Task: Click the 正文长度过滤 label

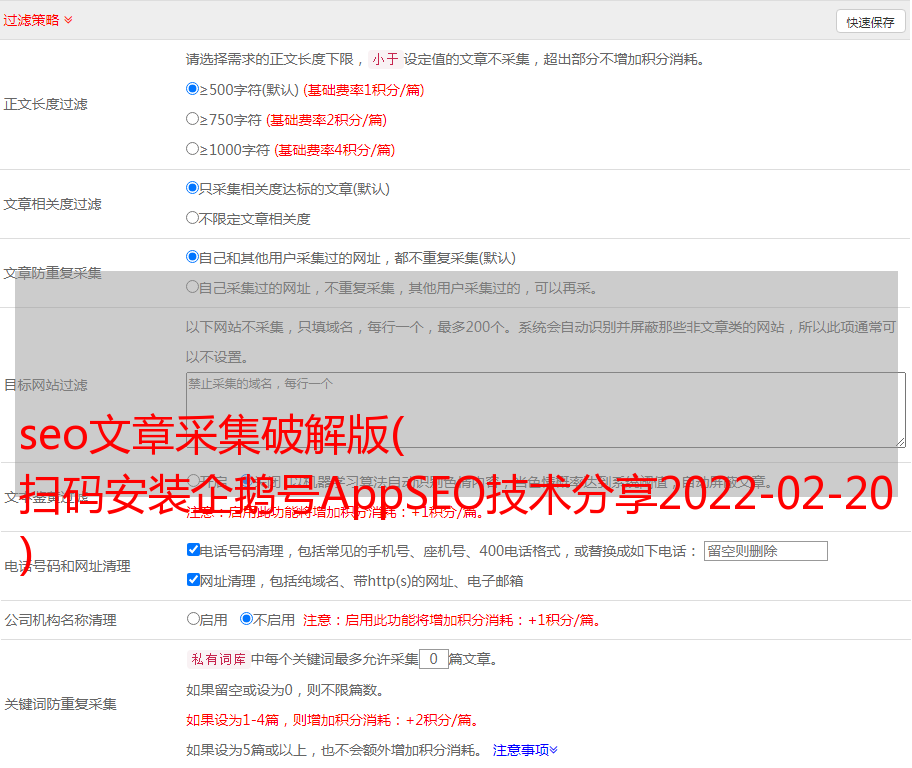Action: coord(45,104)
